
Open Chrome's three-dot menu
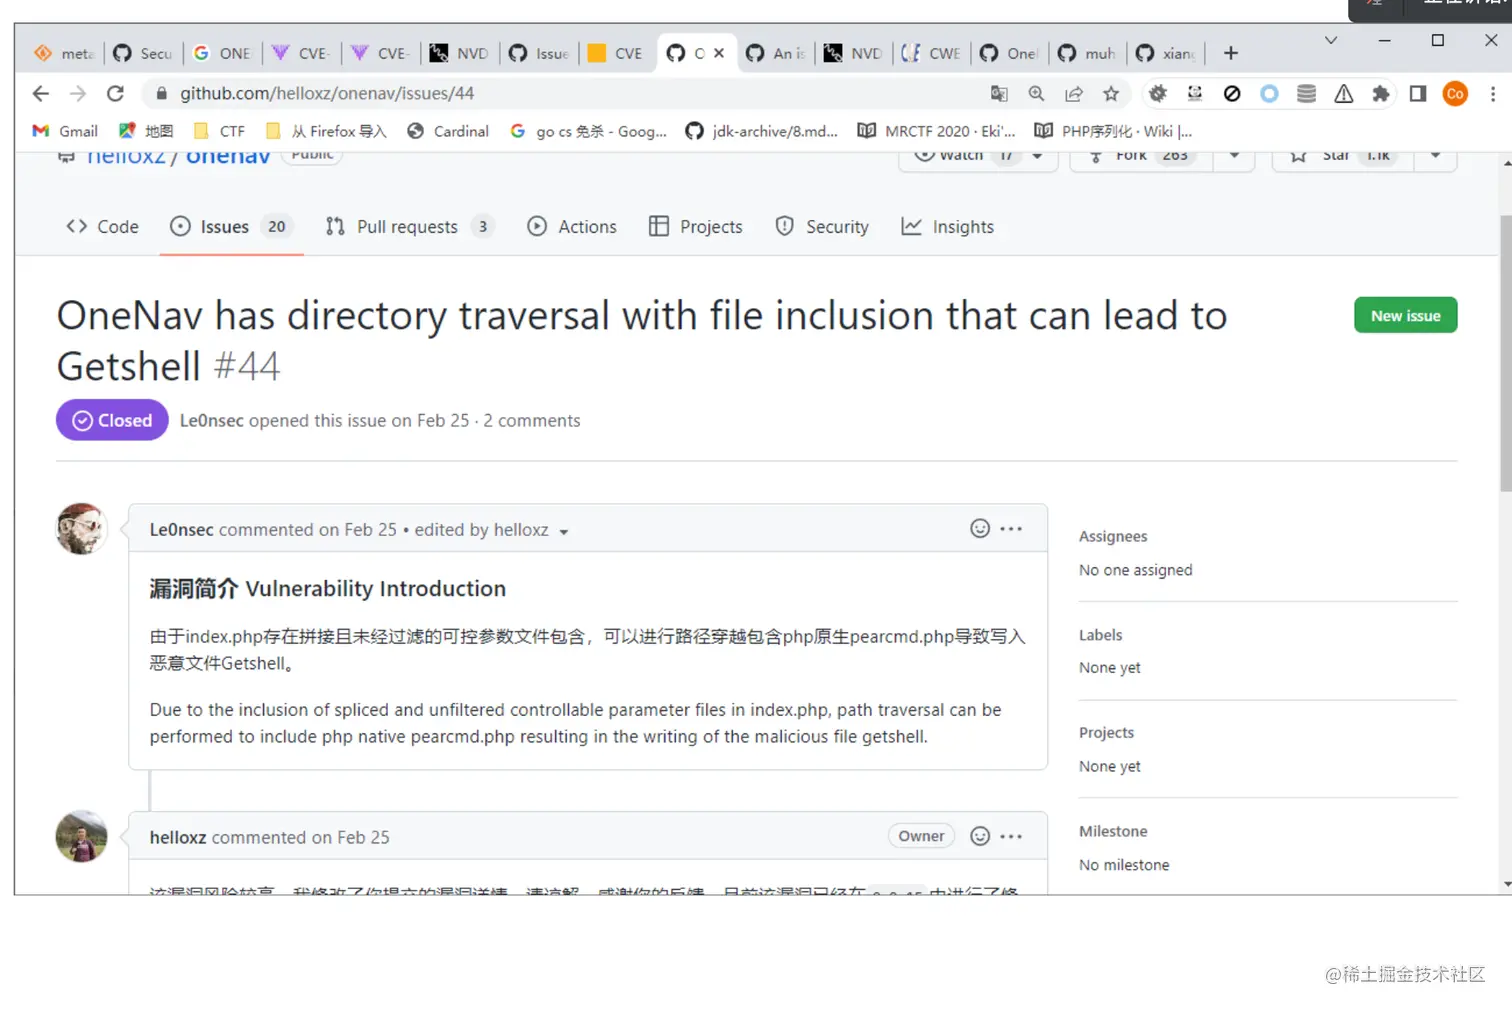(1493, 93)
